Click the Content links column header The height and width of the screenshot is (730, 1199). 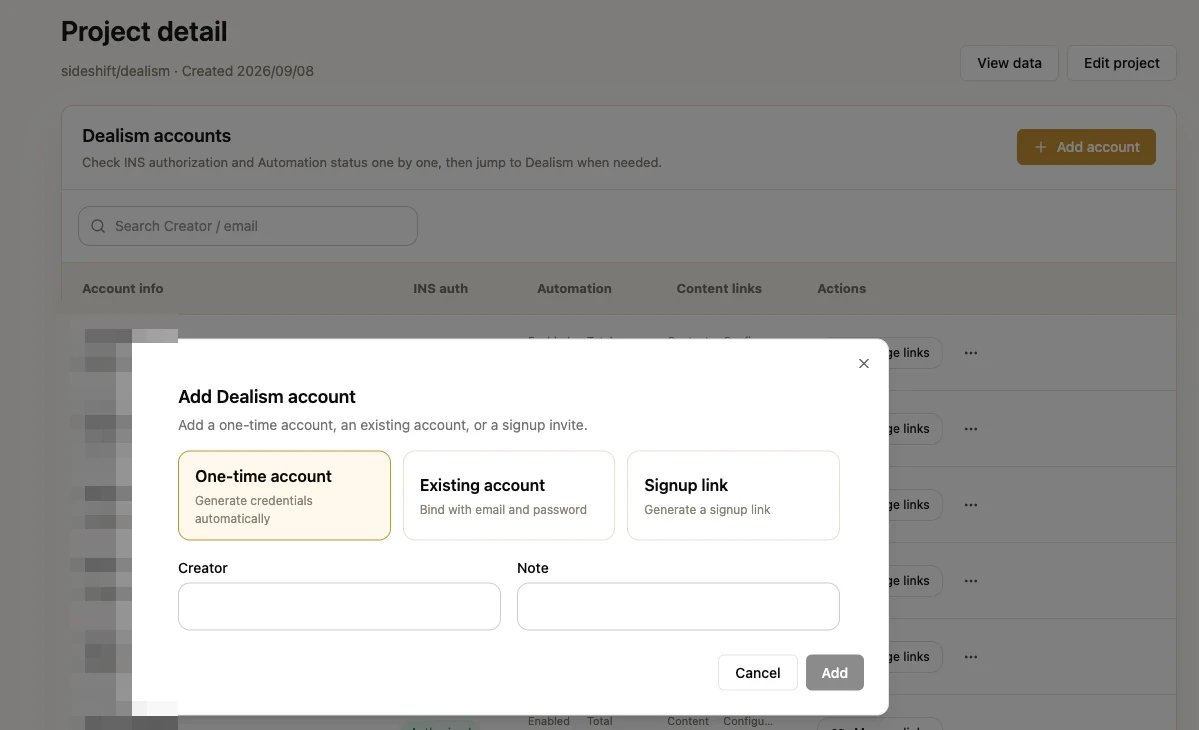point(719,289)
